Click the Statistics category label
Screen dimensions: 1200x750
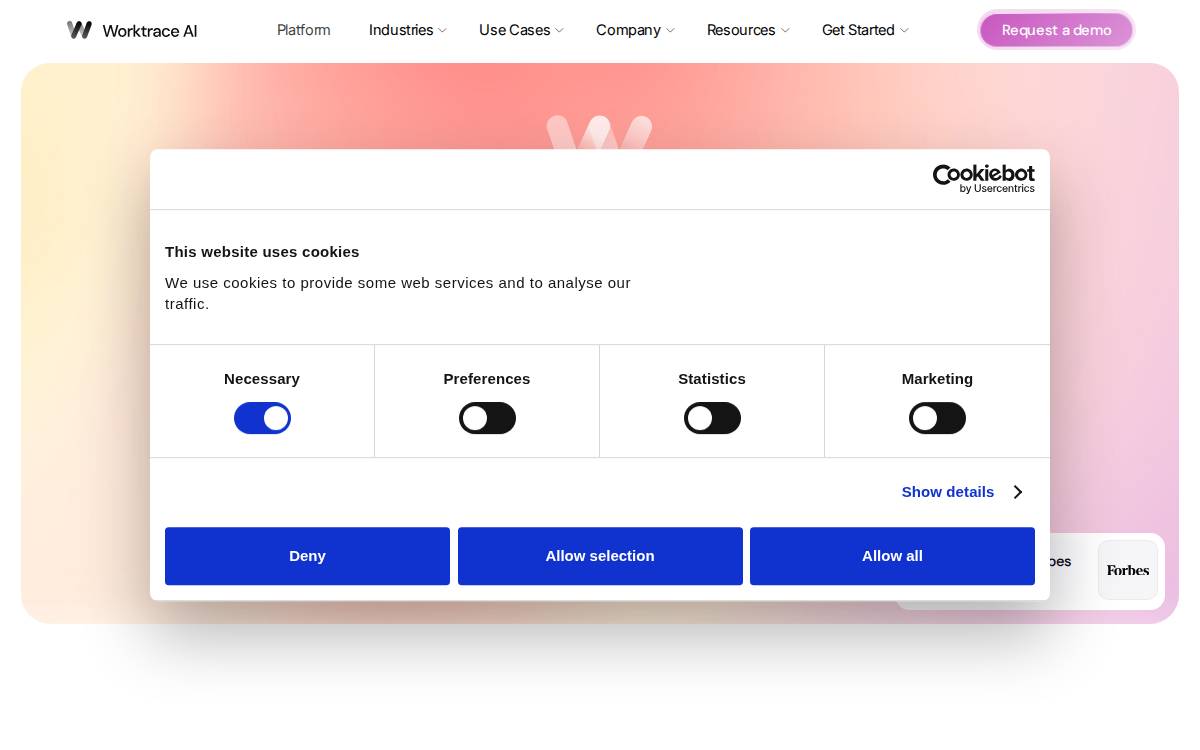click(x=712, y=379)
